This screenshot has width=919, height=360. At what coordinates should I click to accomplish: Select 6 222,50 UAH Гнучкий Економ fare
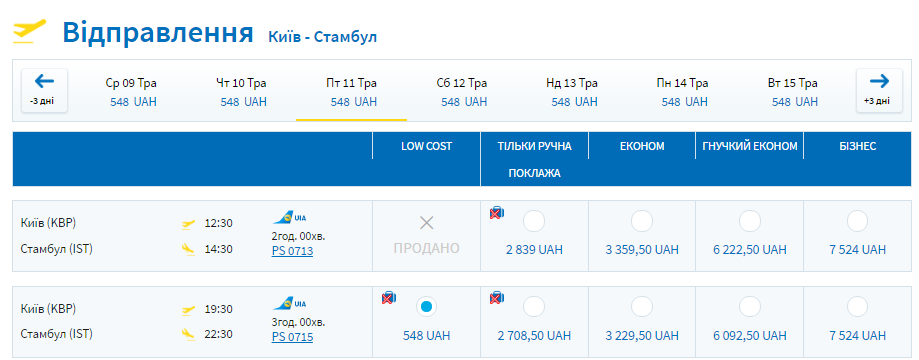pyautogui.click(x=750, y=222)
